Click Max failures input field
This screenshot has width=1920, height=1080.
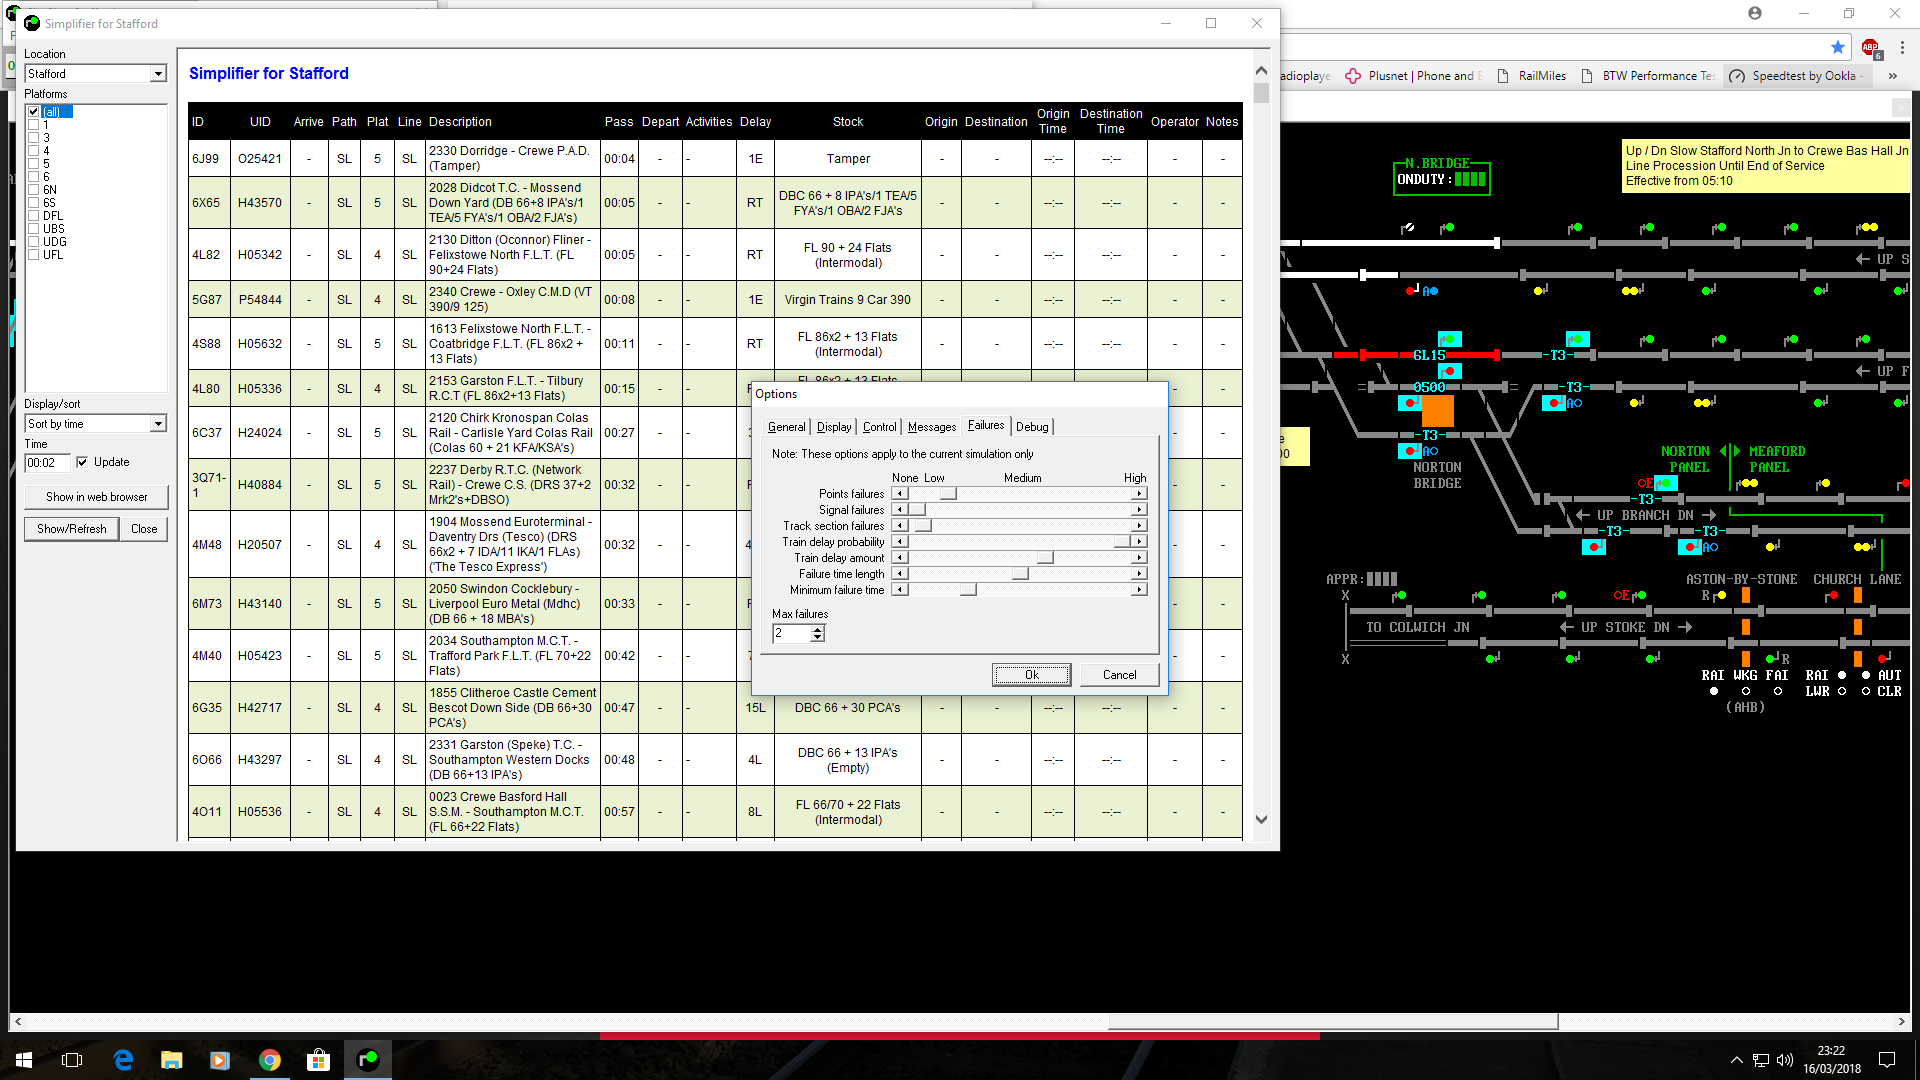(x=792, y=634)
